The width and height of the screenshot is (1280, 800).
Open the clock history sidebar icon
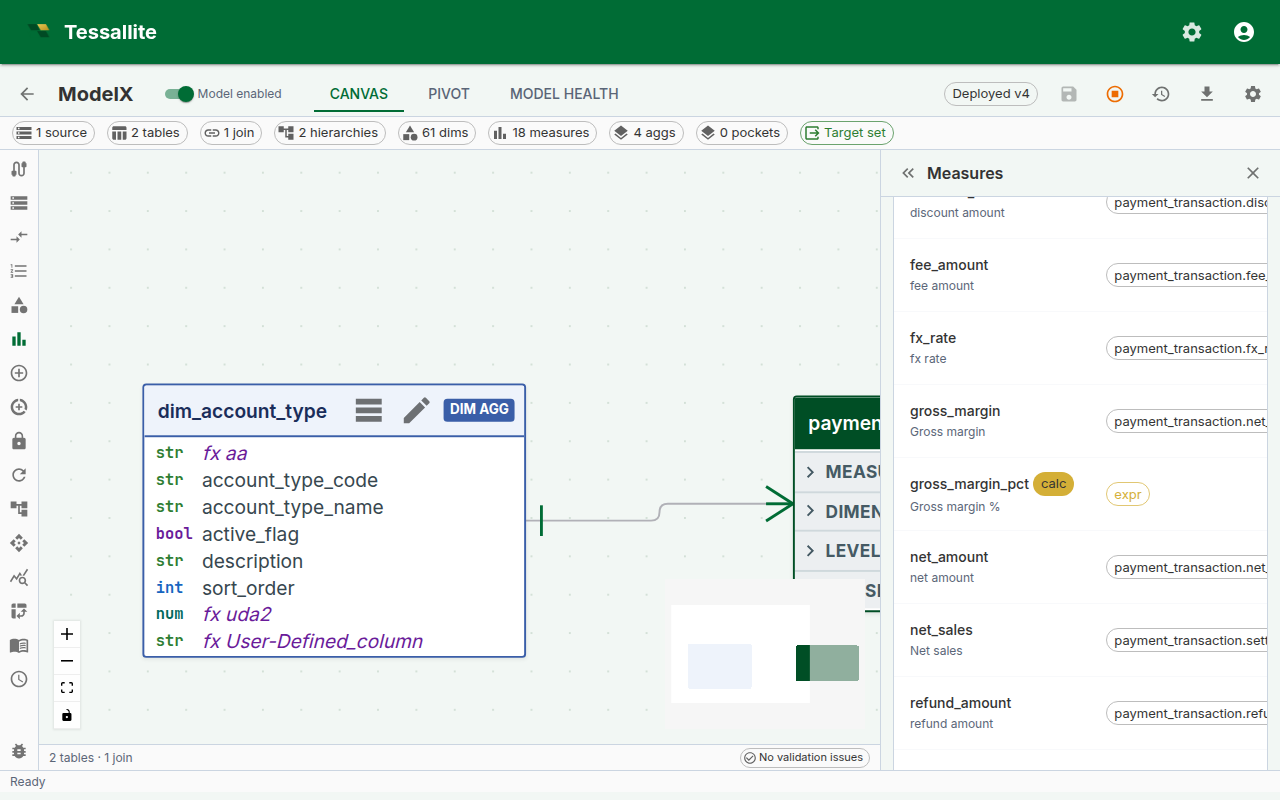pos(18,679)
